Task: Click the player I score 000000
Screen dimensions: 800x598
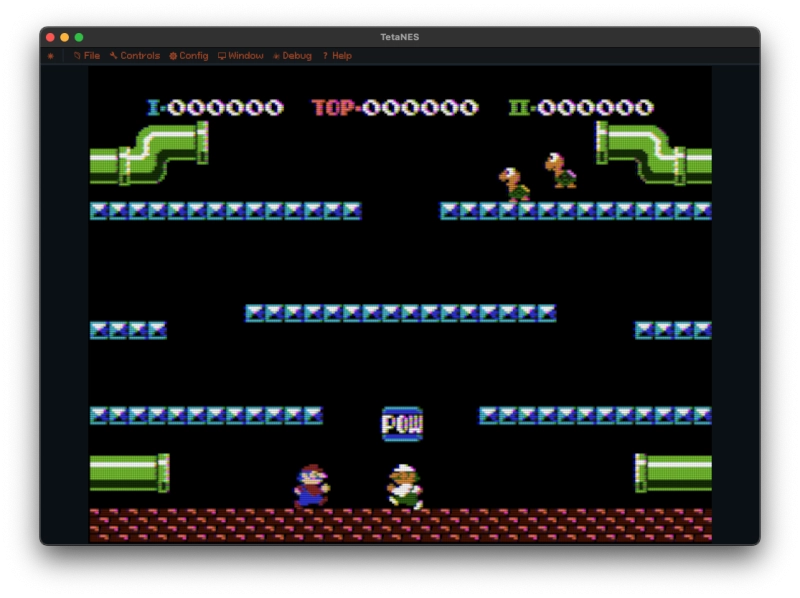Action: click(x=225, y=107)
